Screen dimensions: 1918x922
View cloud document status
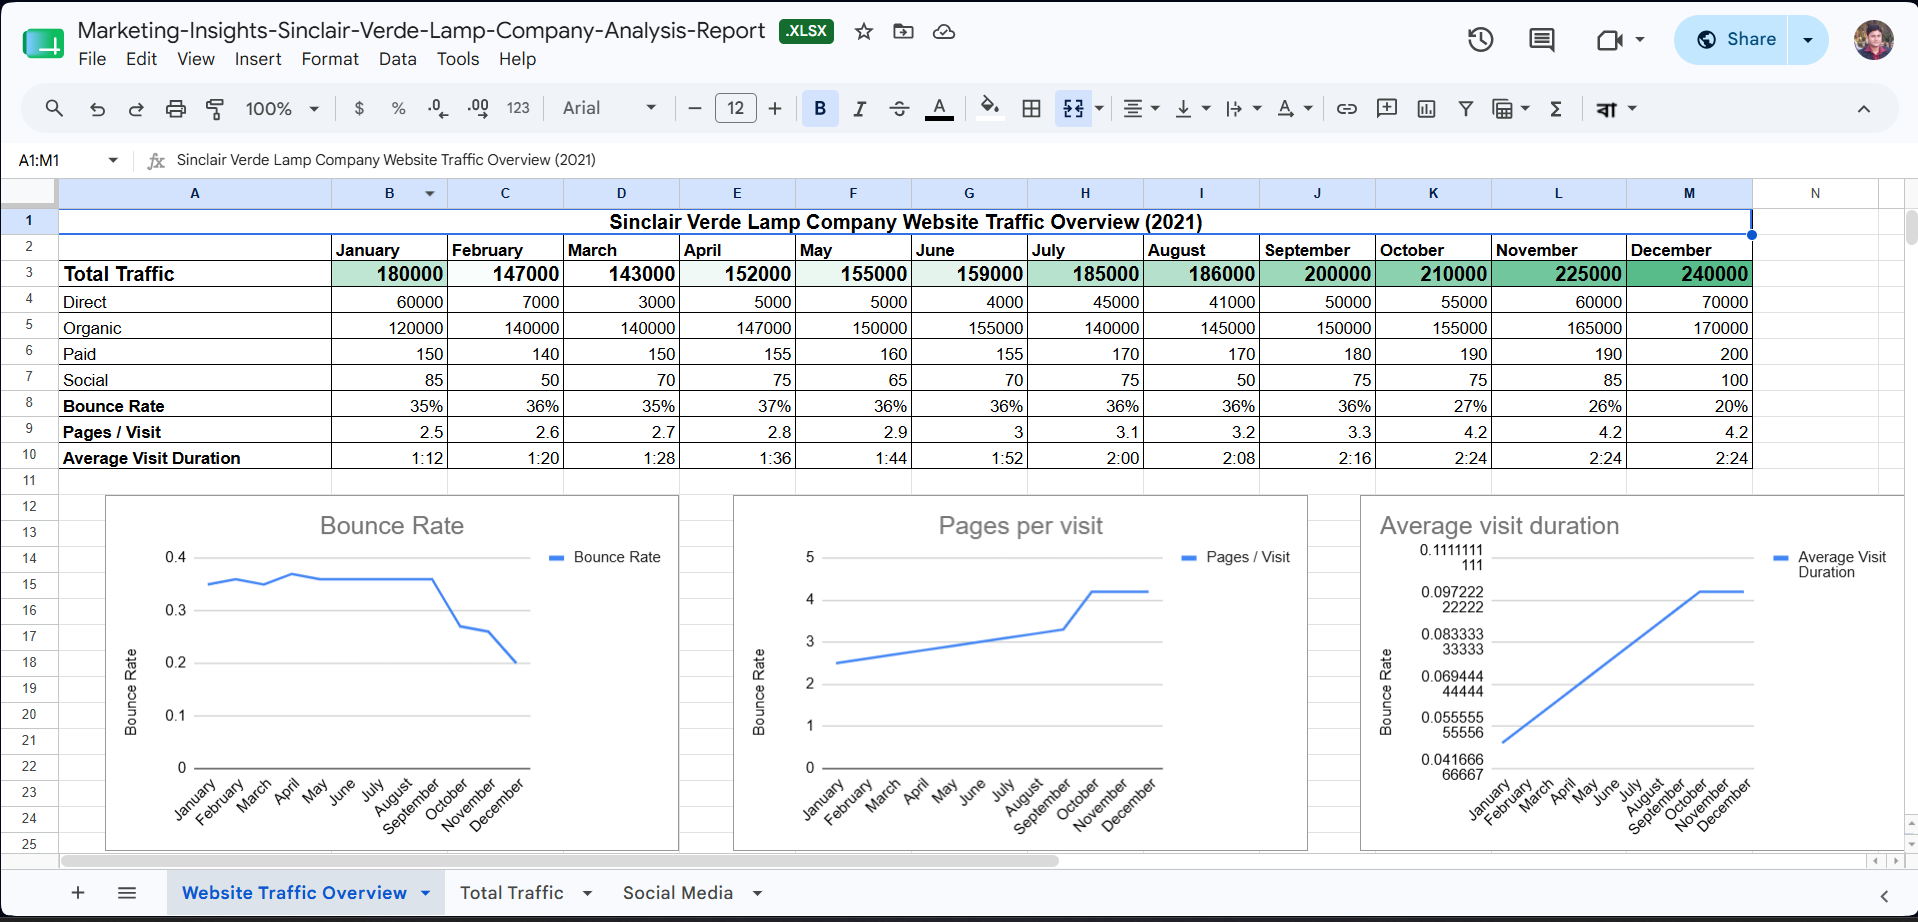click(944, 31)
